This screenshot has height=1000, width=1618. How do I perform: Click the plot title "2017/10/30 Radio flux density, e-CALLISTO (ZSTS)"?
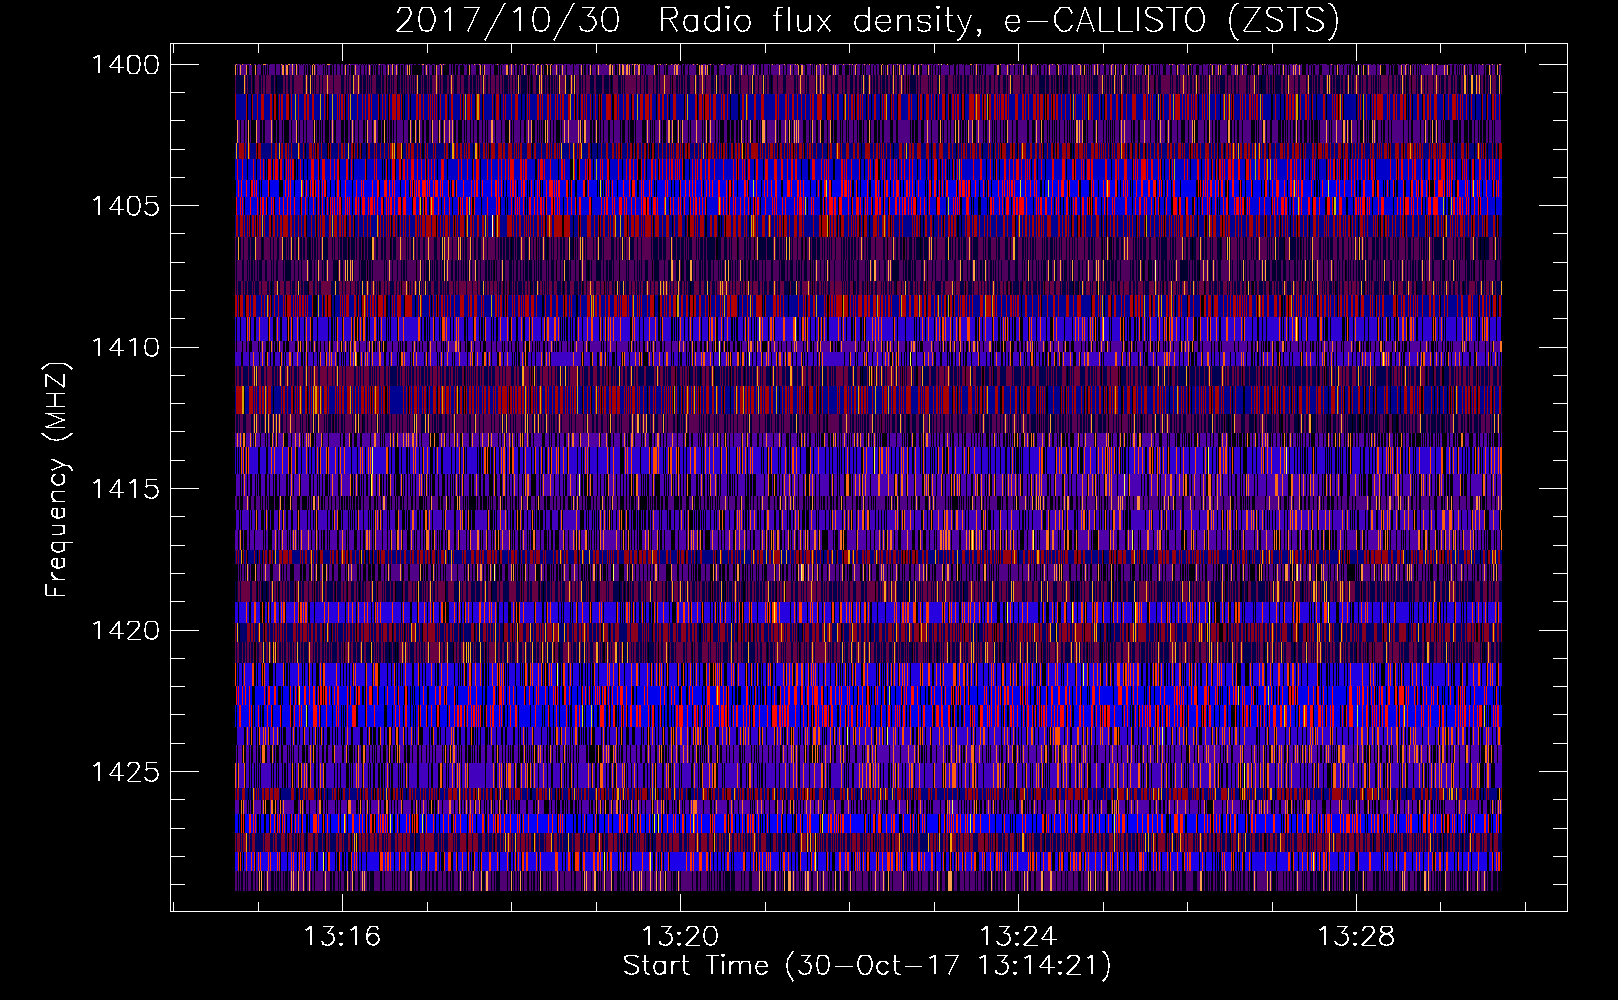[x=867, y=21]
